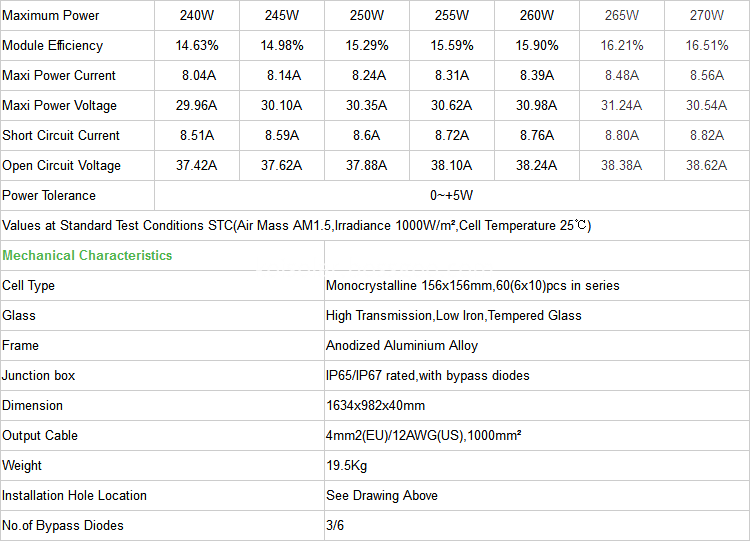
Task: Click the 38.62A open circuit voltage cell
Action: 706,166
